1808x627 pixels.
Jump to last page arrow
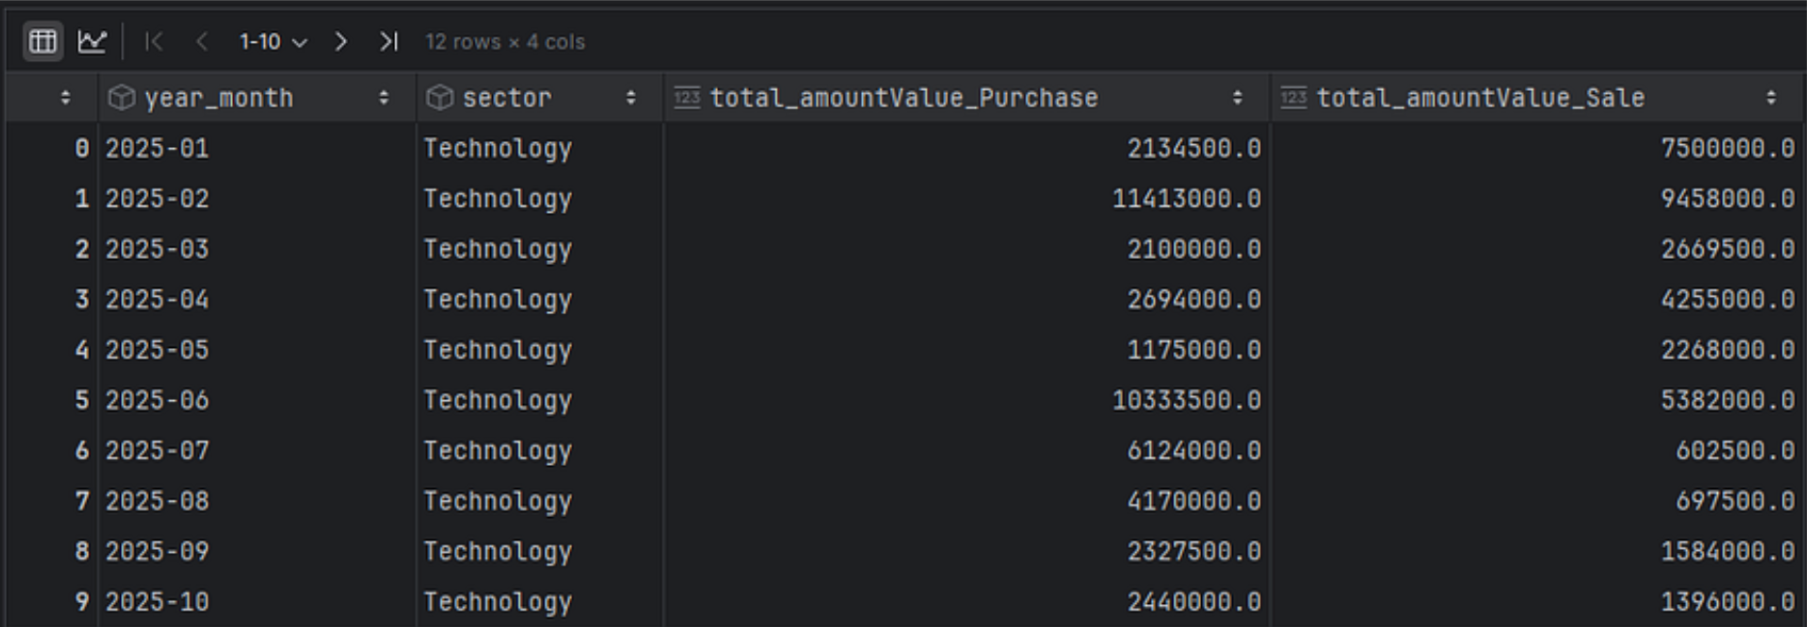coord(388,41)
